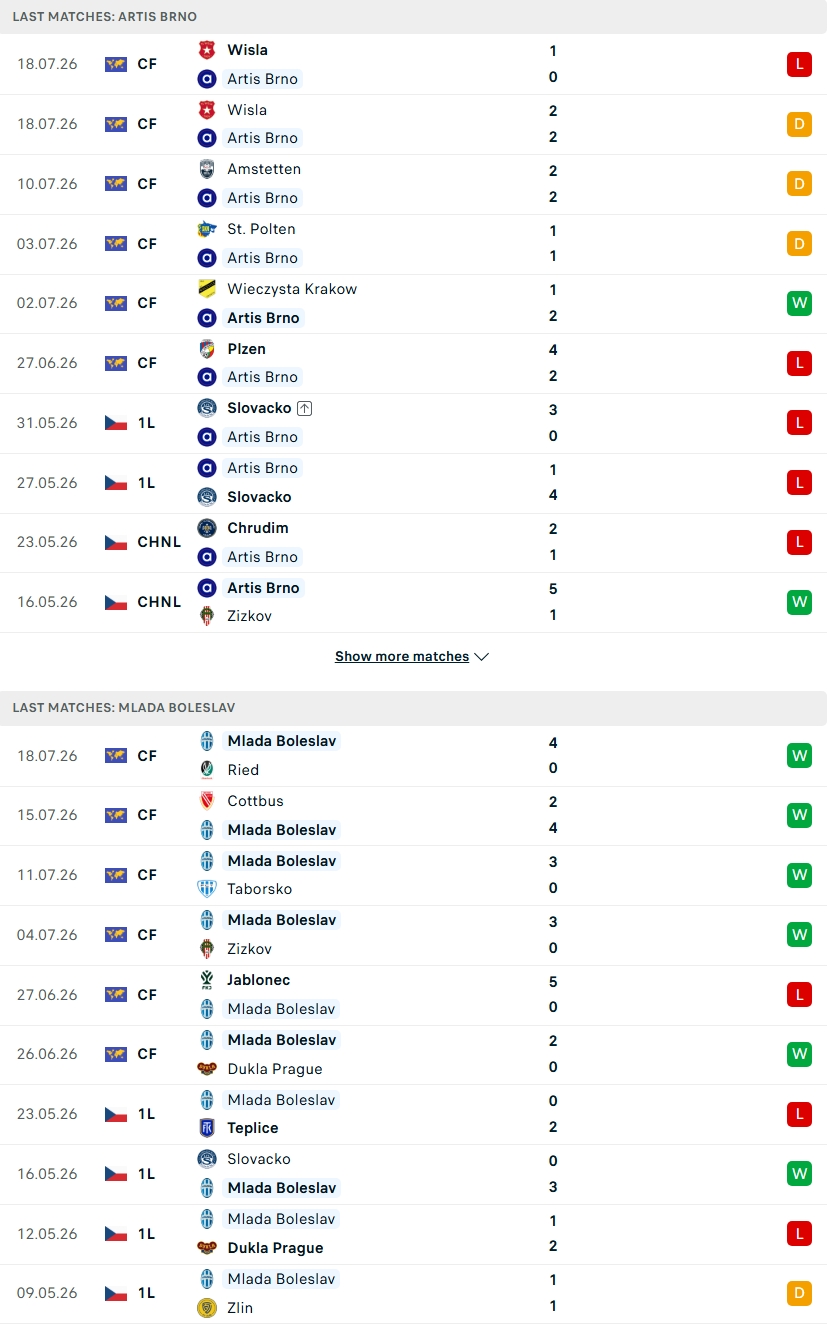Click the Wieczysta Krakow club crest
Viewport: 828px width, 1324px height.
207,289
